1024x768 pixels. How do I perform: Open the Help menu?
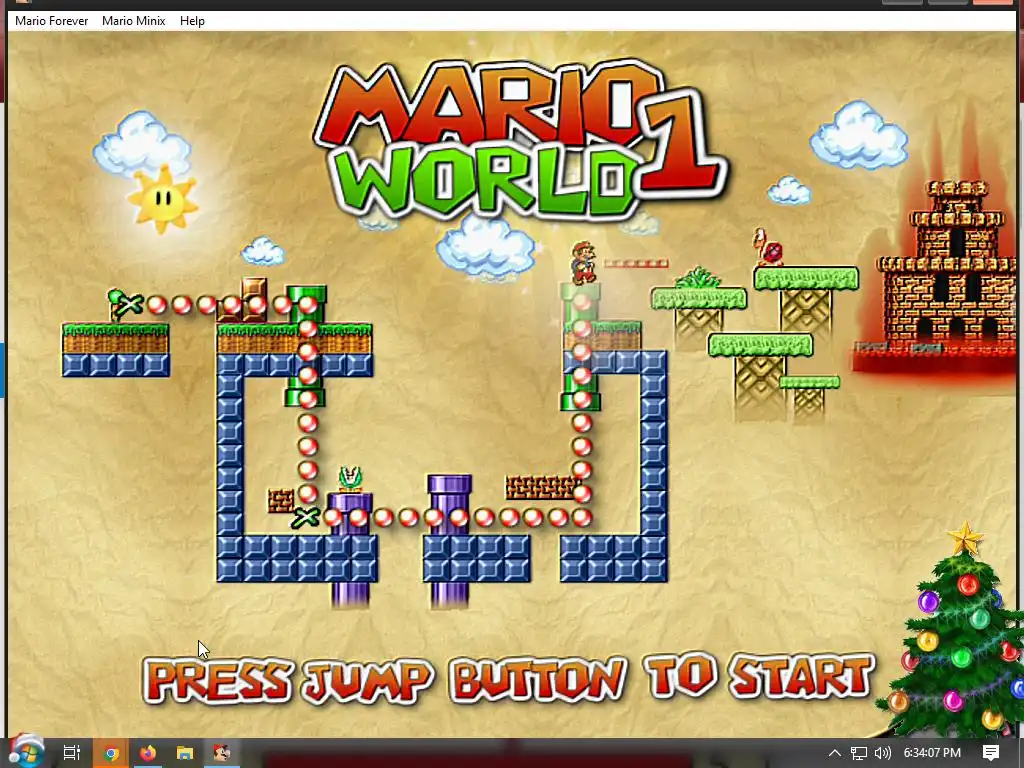click(x=192, y=21)
